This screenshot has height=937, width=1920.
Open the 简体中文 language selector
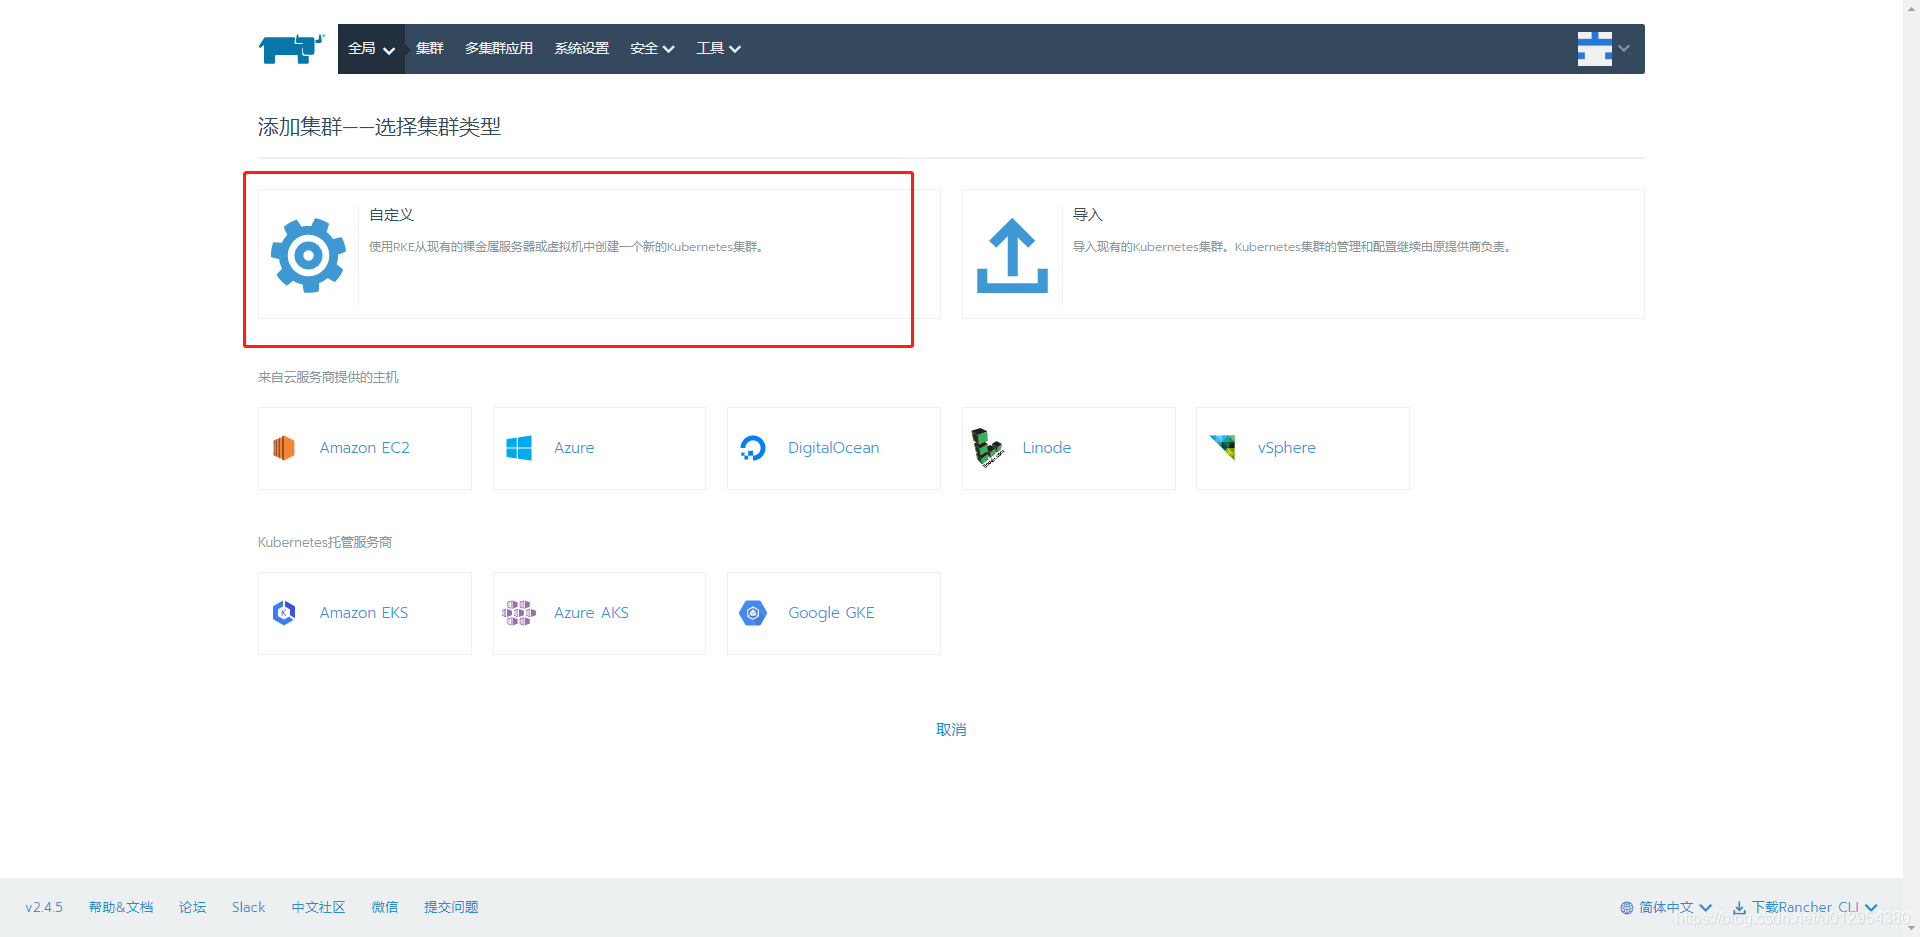click(1666, 908)
